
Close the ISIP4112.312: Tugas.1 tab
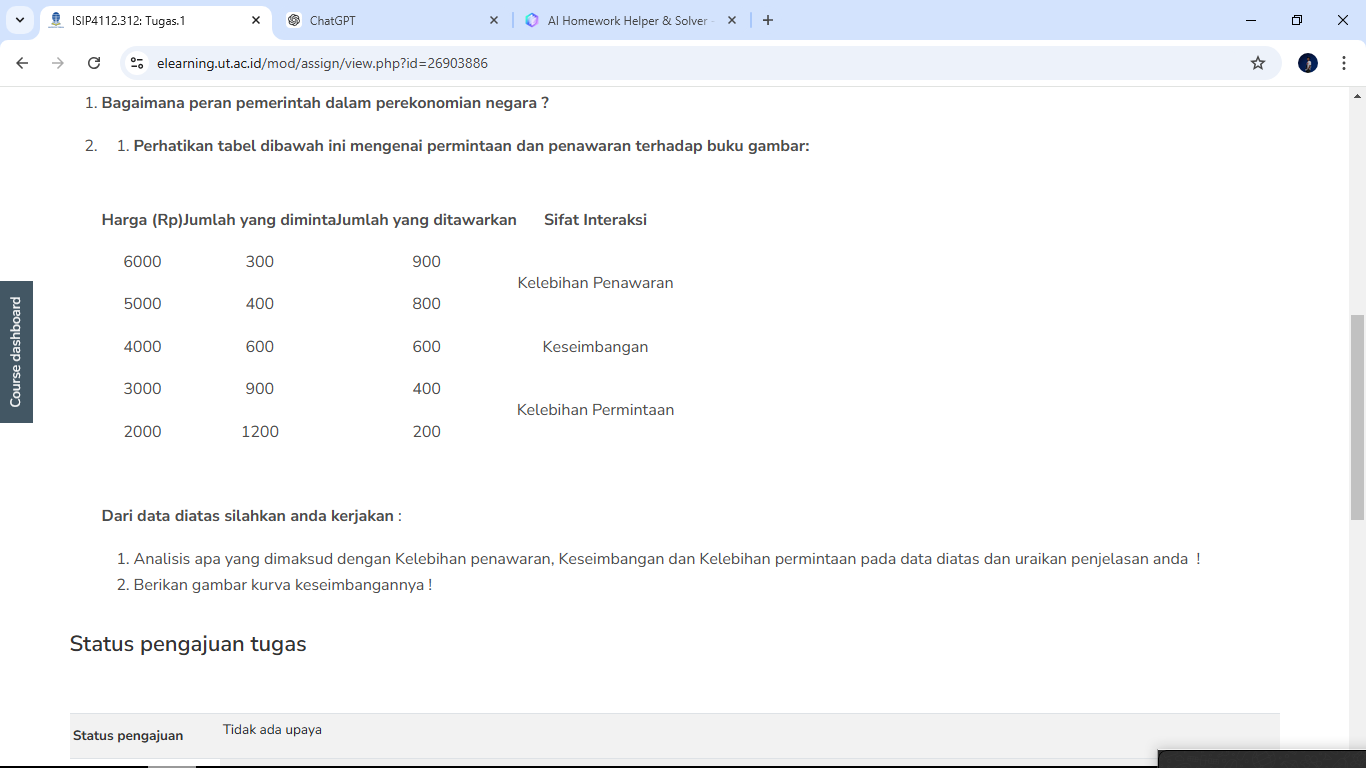(256, 20)
